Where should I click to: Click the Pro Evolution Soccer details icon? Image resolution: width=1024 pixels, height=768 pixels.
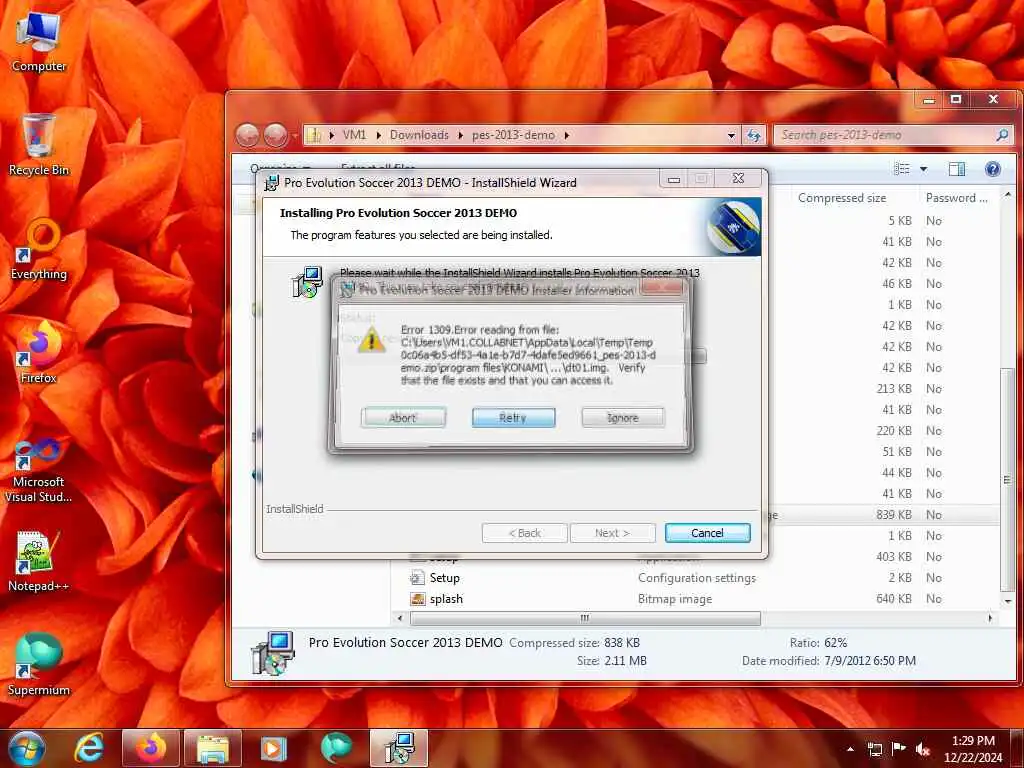pyautogui.click(x=272, y=652)
